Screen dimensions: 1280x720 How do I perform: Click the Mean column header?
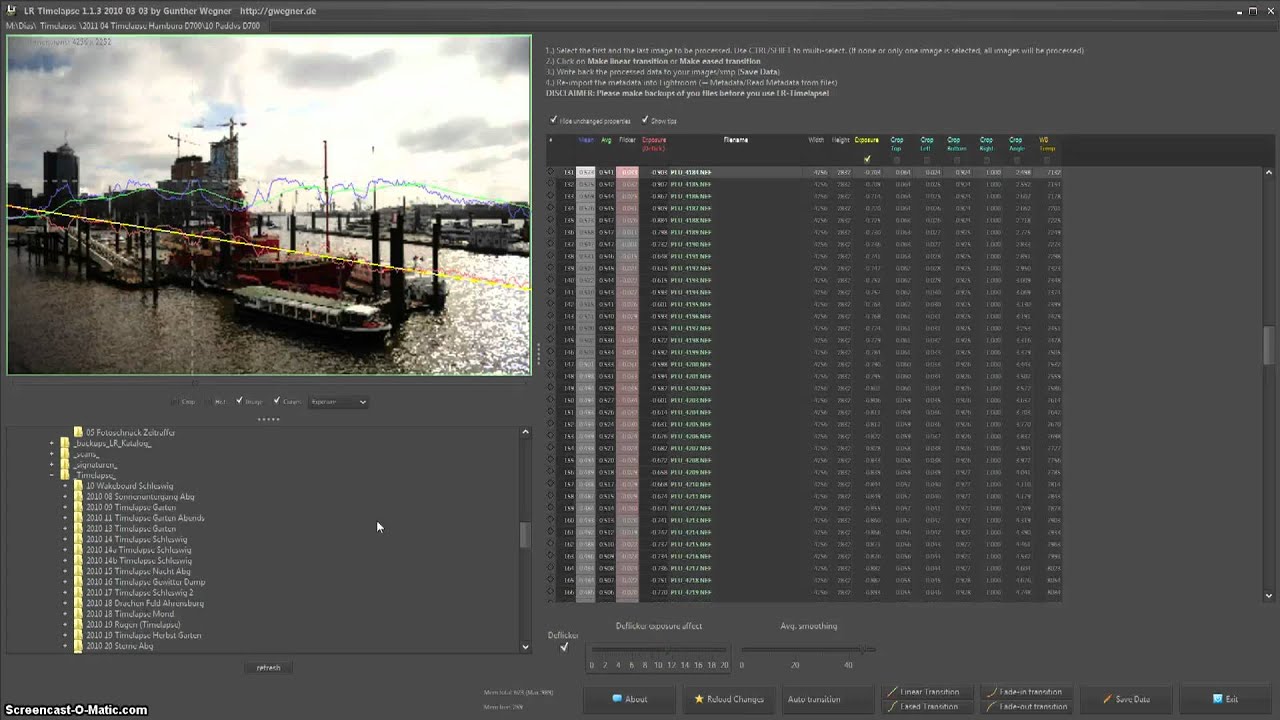(586, 140)
